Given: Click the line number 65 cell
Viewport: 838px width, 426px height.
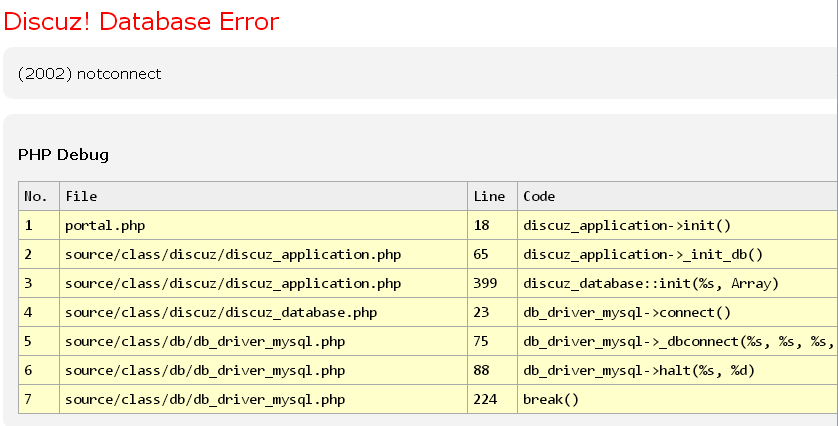Looking at the screenshot, I should (x=492, y=254).
